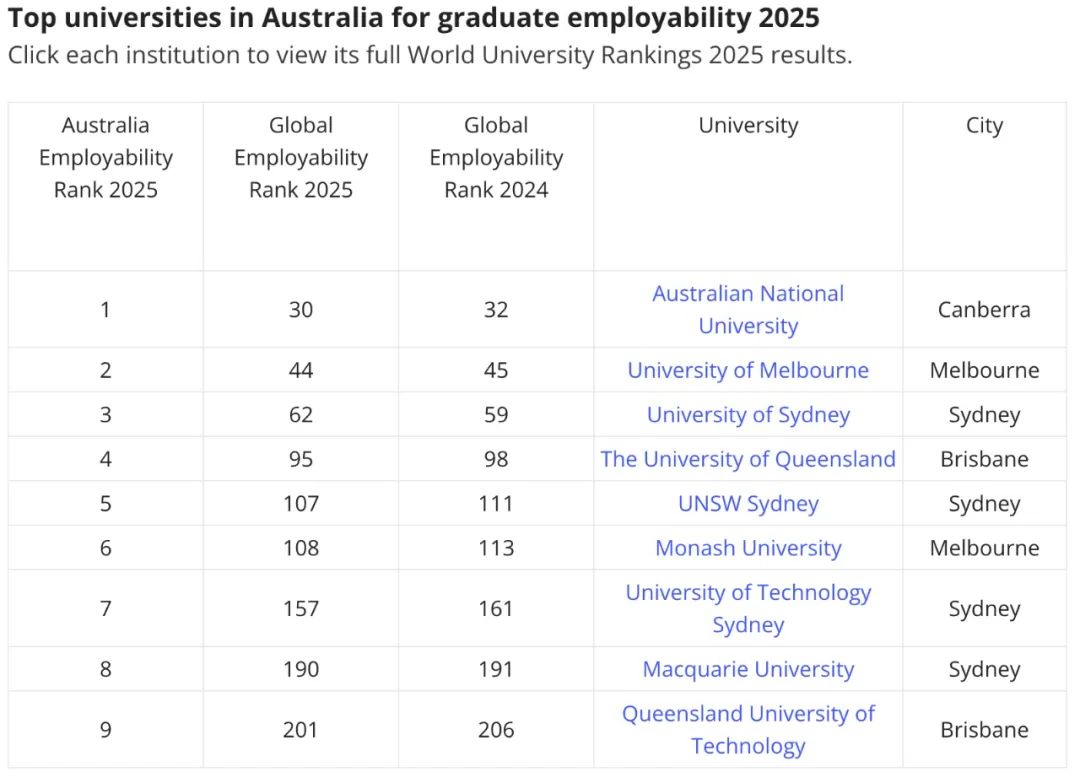Screen dimensions: 1080x778
Task: Click the Global Employability Rank 2024 header
Action: [x=496, y=158]
